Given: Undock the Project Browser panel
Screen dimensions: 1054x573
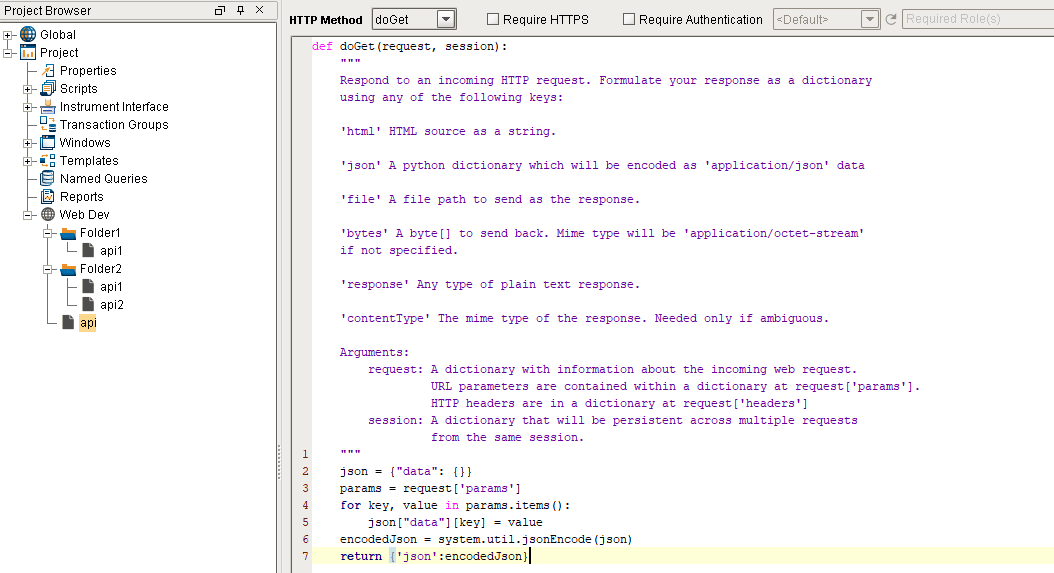Looking at the screenshot, I should (220, 10).
